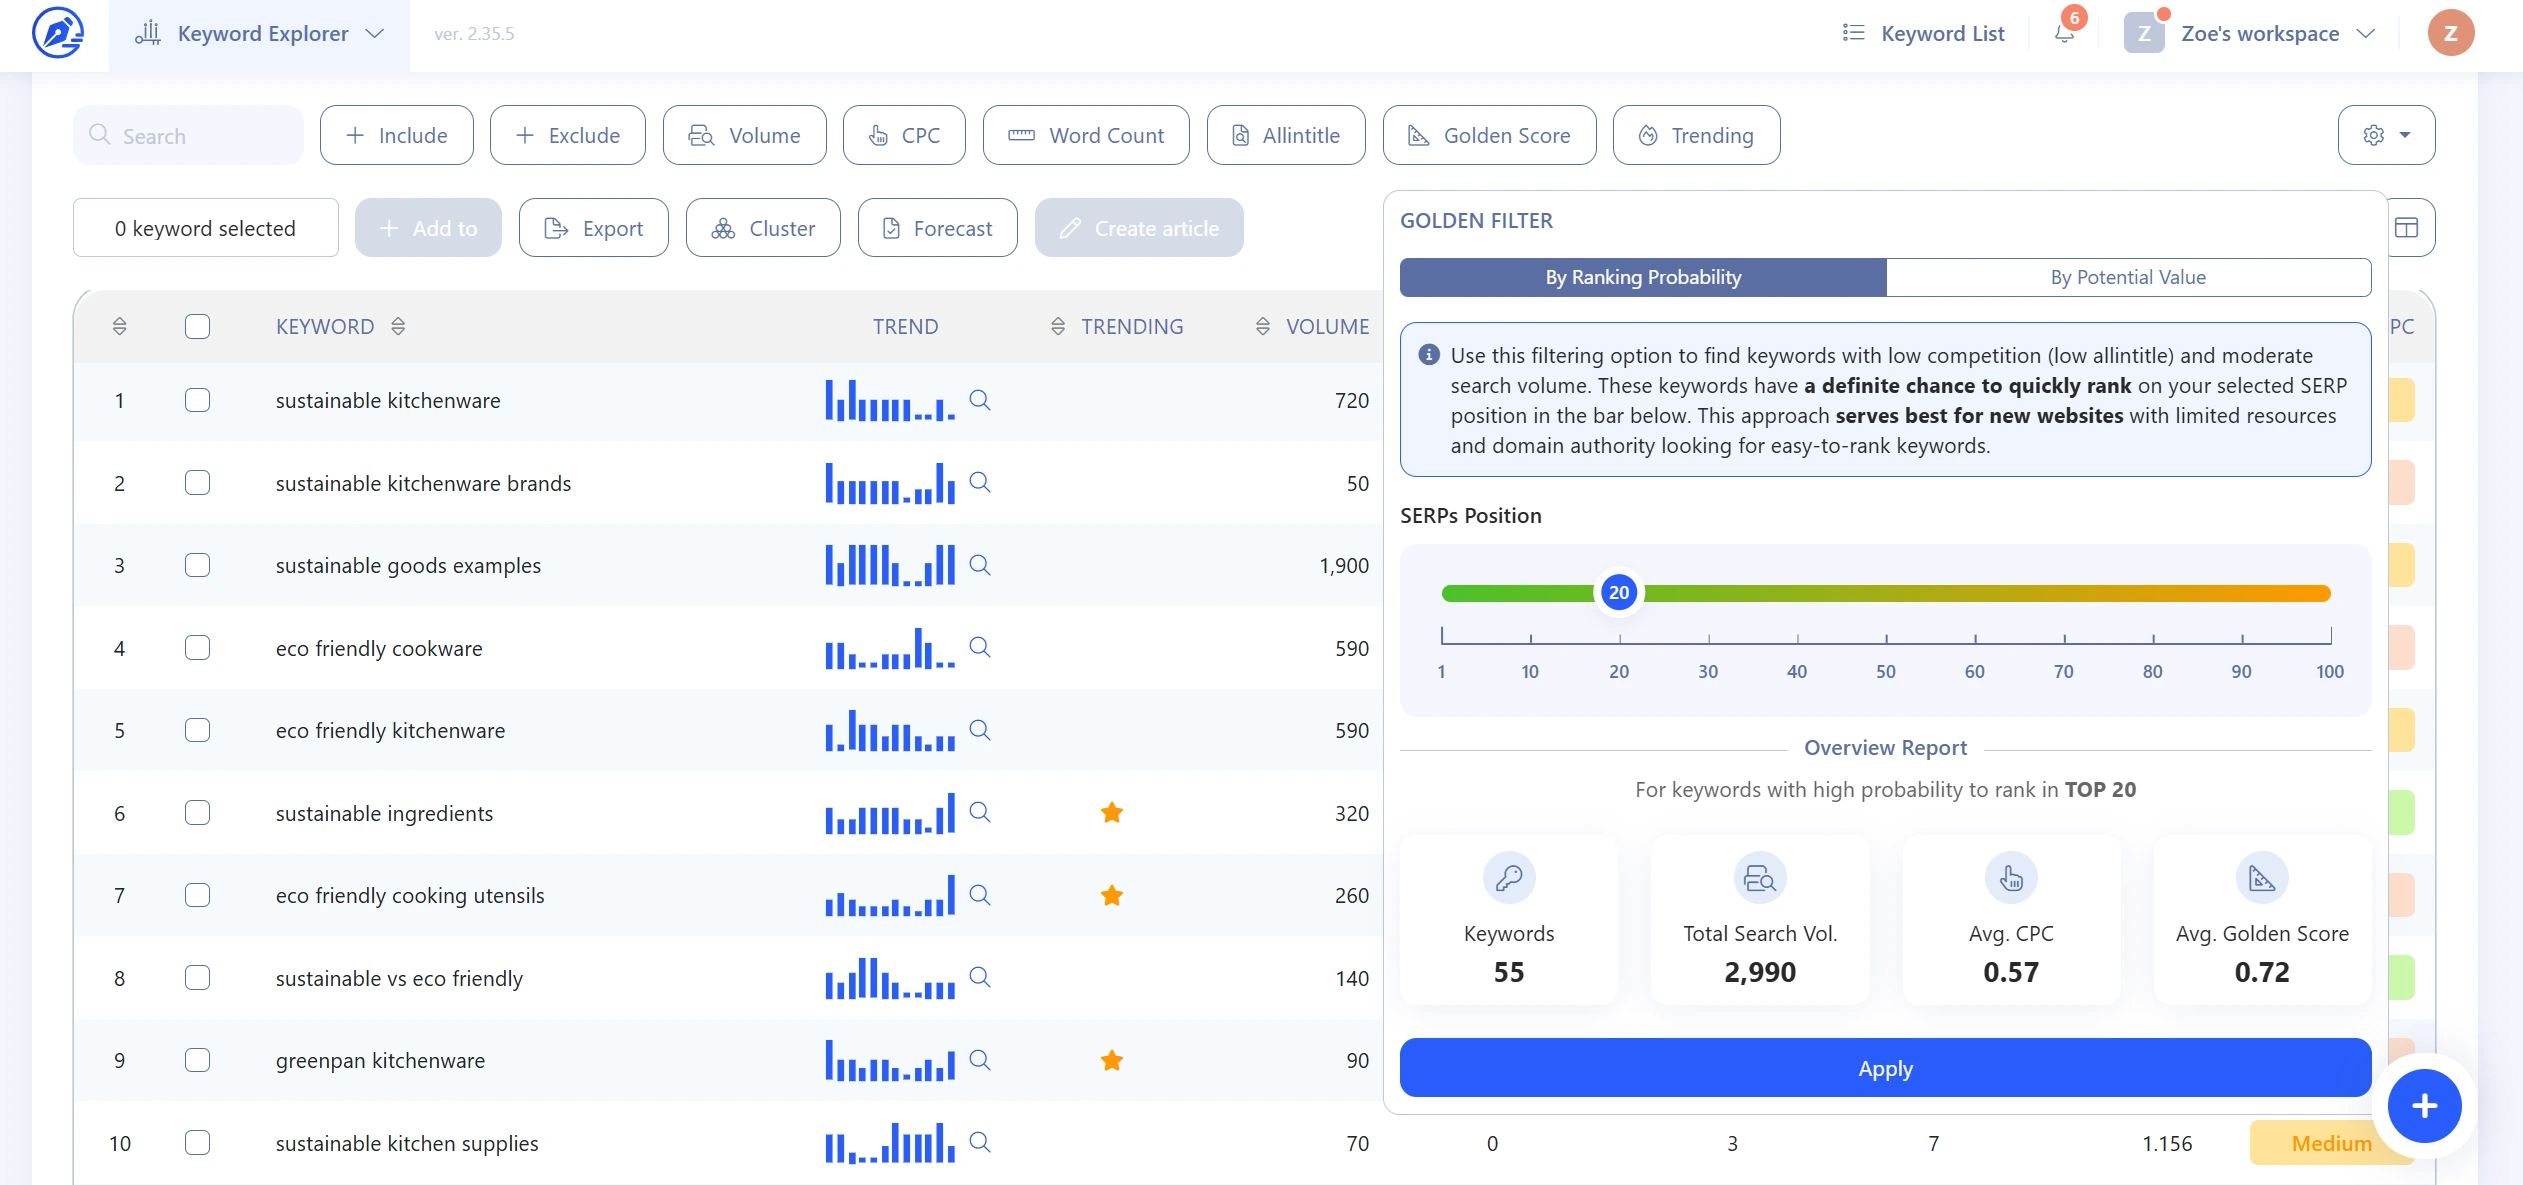Switch to By Potential Value tab
2523x1185 pixels.
click(x=2127, y=275)
